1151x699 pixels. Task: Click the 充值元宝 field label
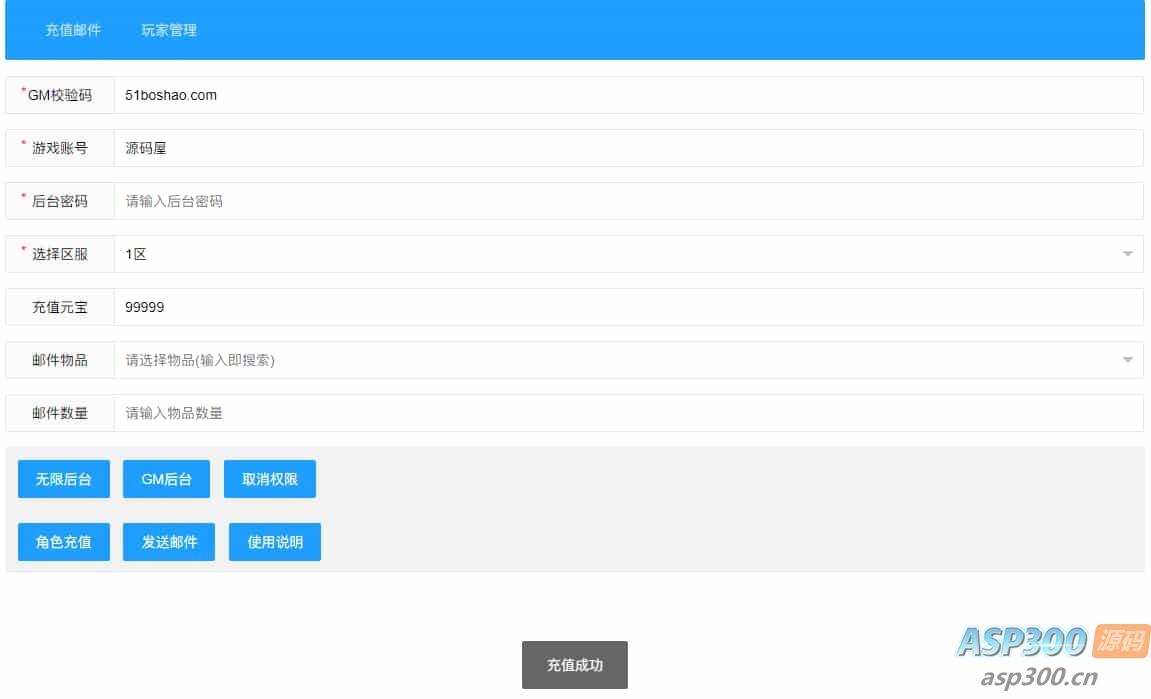pos(59,307)
